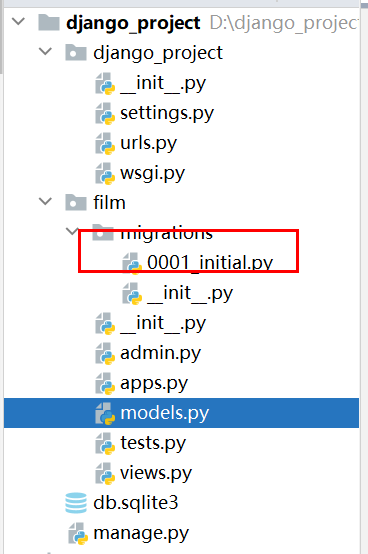Collapse the film folder chevron
The width and height of the screenshot is (368, 554).
(x=46, y=202)
